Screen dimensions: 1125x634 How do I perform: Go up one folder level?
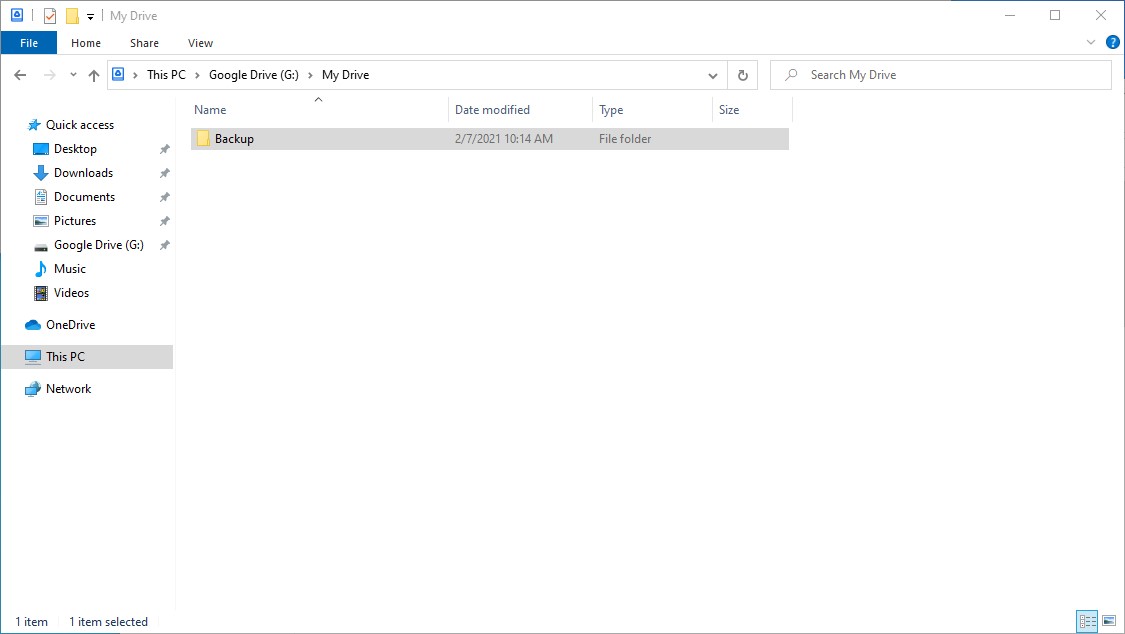94,75
